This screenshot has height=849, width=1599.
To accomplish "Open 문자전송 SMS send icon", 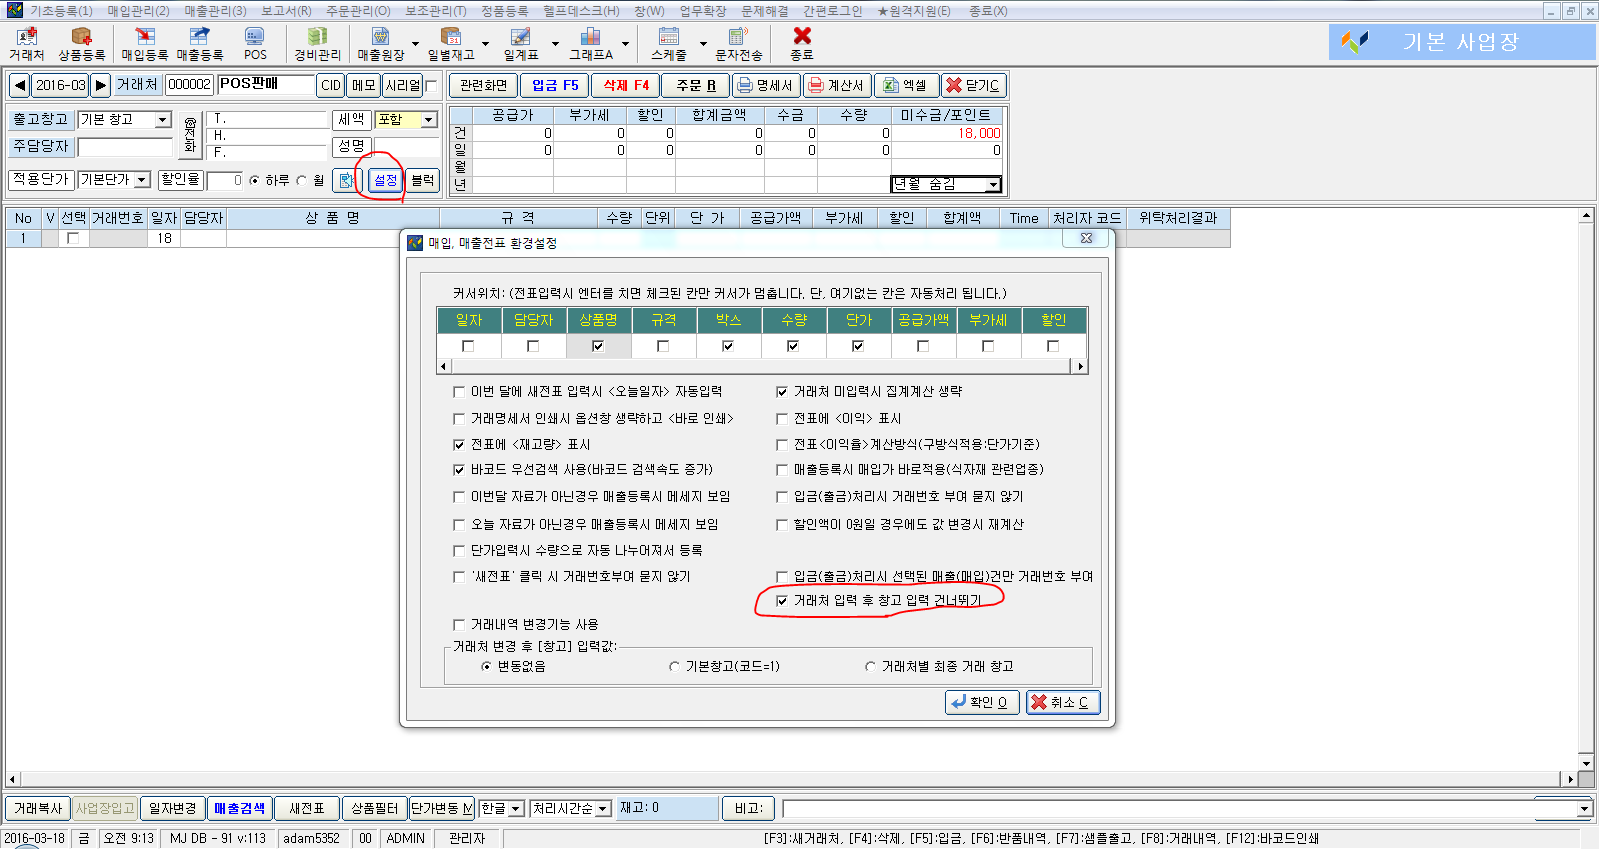I will [x=738, y=44].
